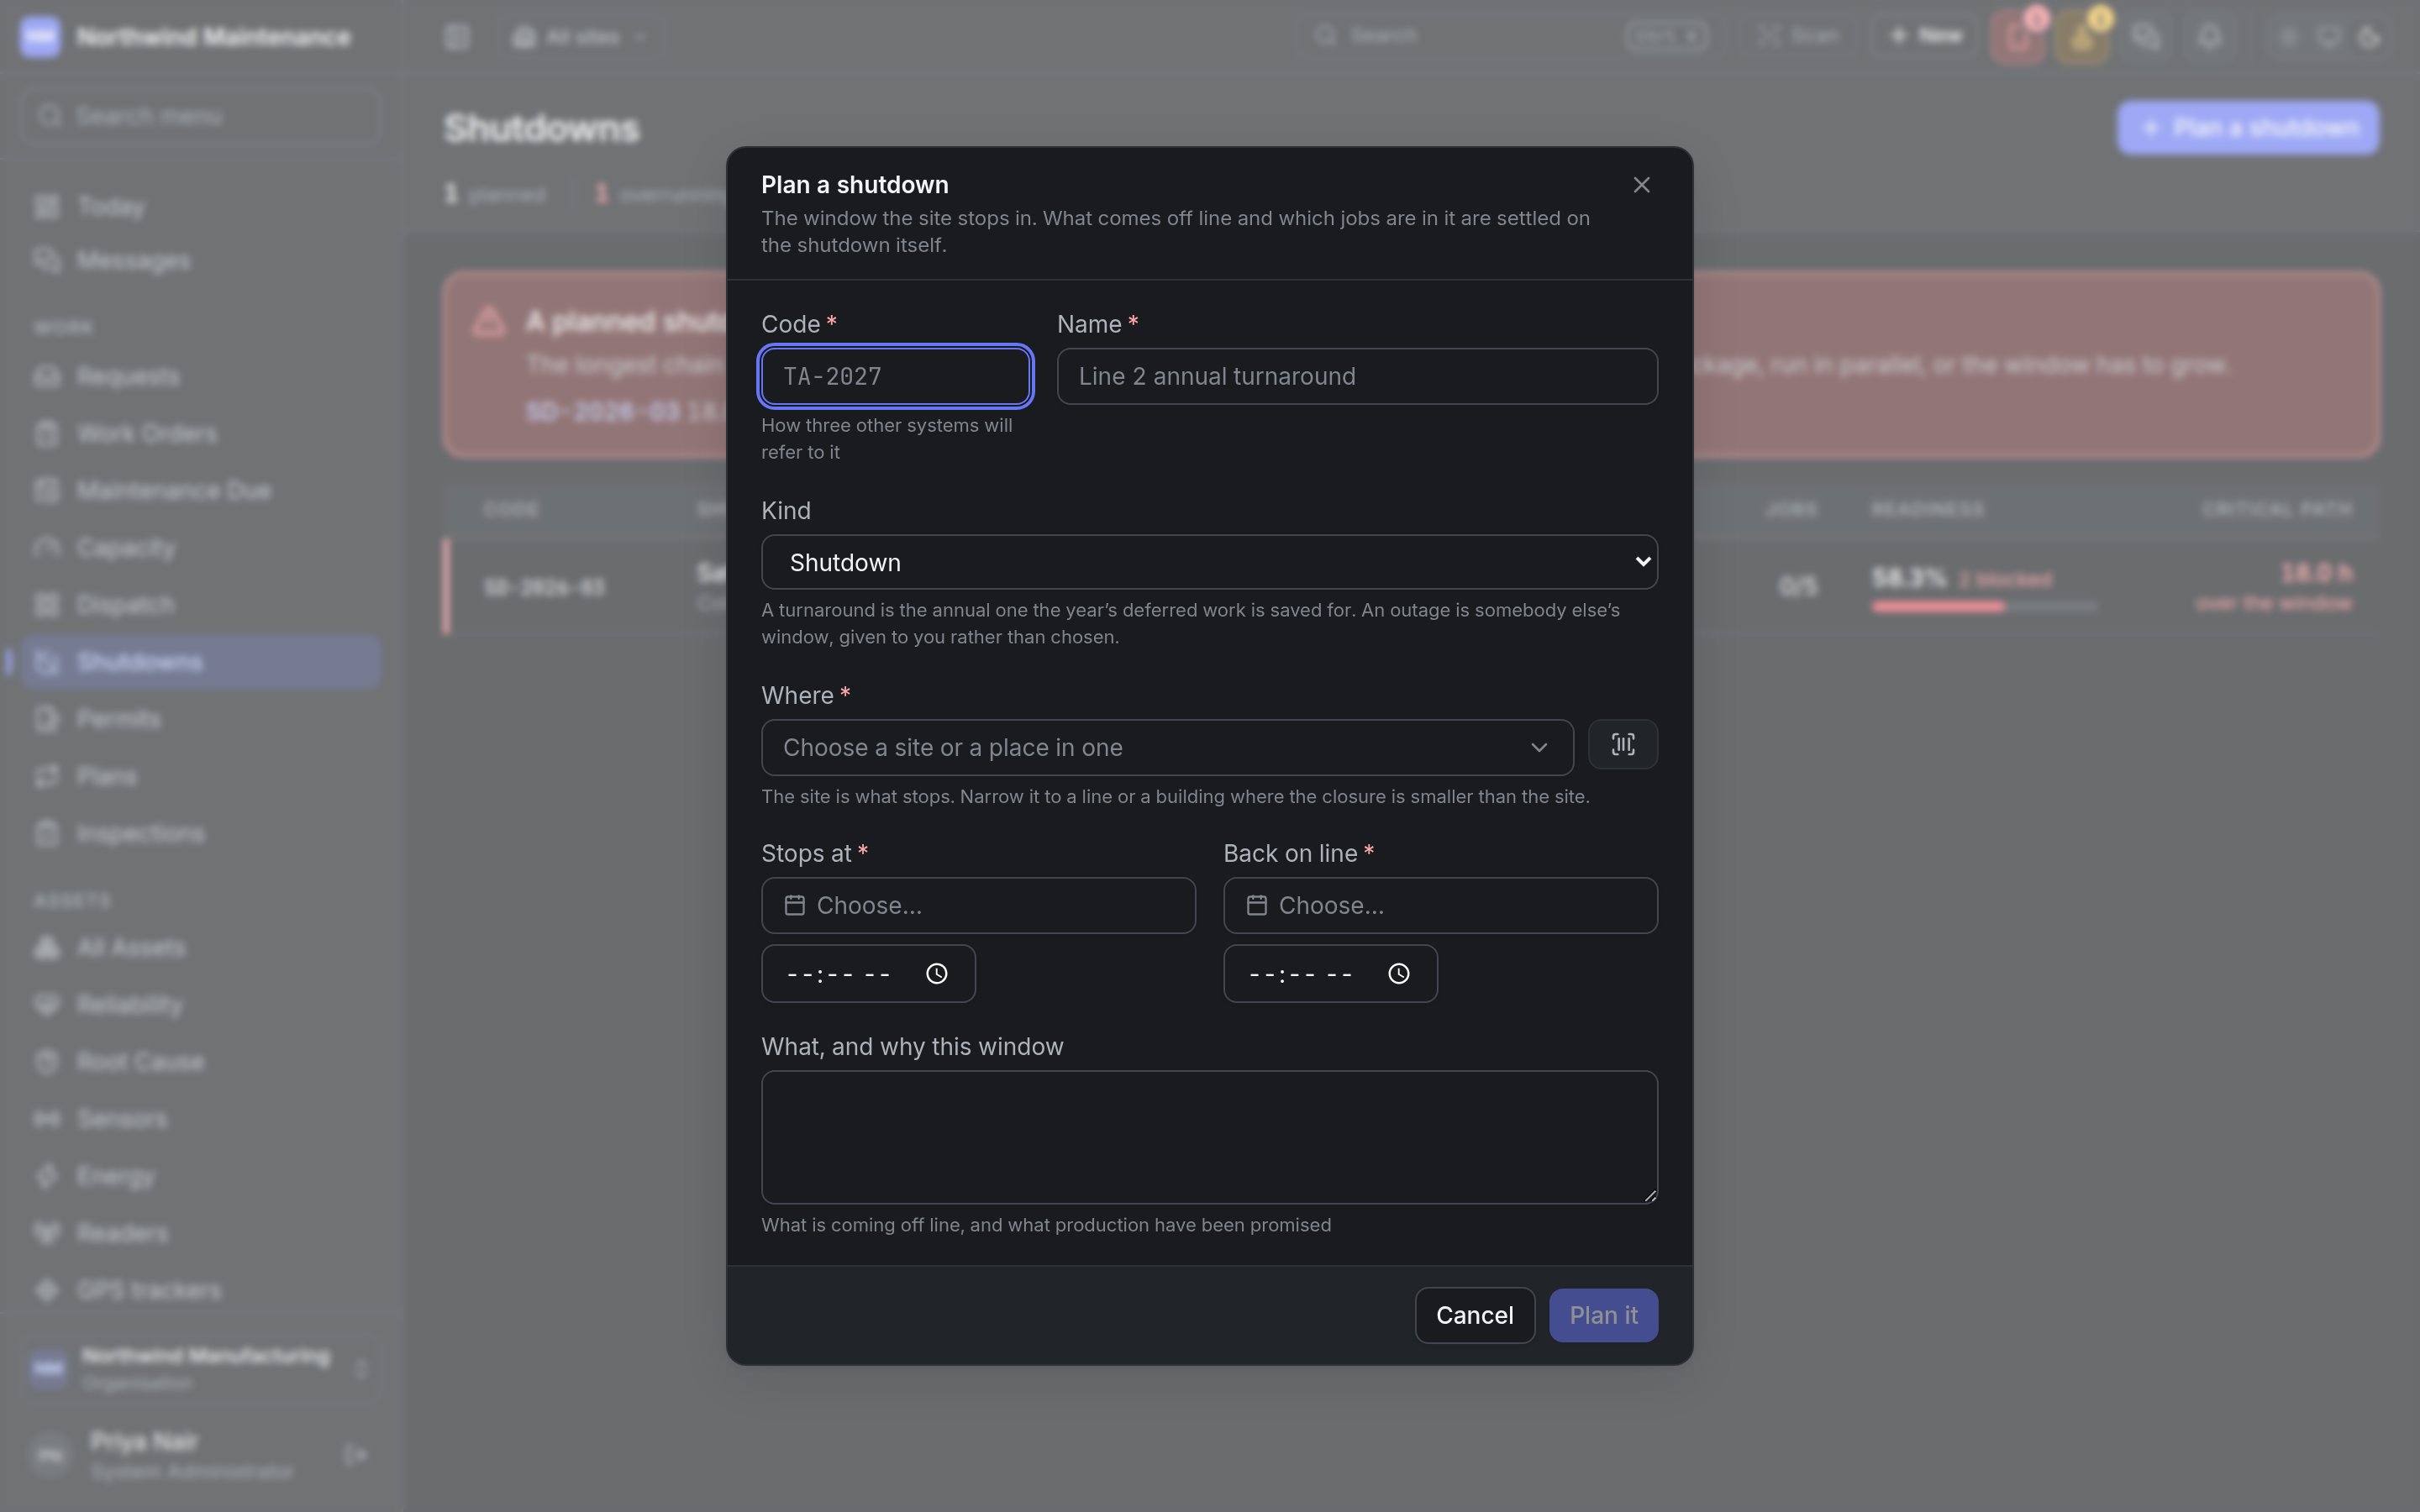Open Today in the sidebar
Image resolution: width=2420 pixels, height=1512 pixels.
[x=200, y=206]
